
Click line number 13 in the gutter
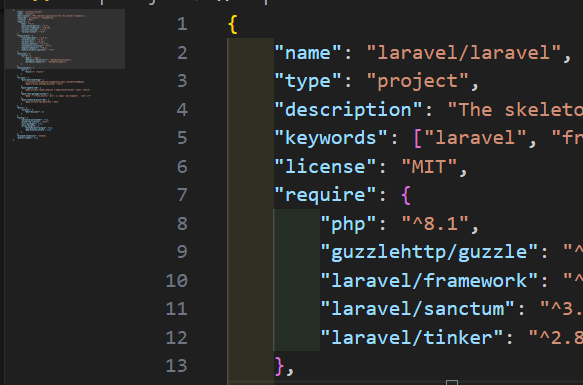click(177, 366)
